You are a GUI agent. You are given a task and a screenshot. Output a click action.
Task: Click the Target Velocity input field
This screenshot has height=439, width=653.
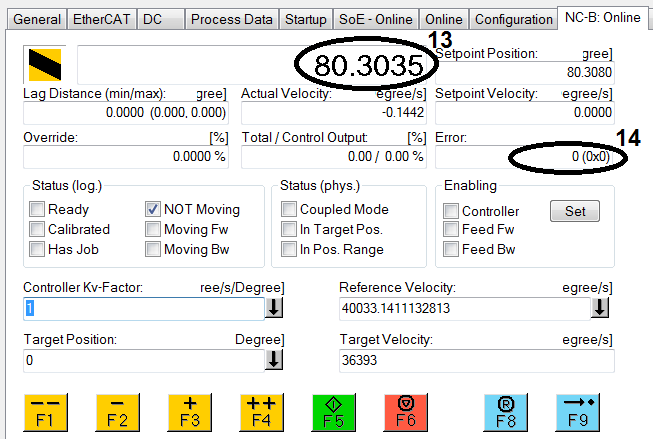(477, 360)
